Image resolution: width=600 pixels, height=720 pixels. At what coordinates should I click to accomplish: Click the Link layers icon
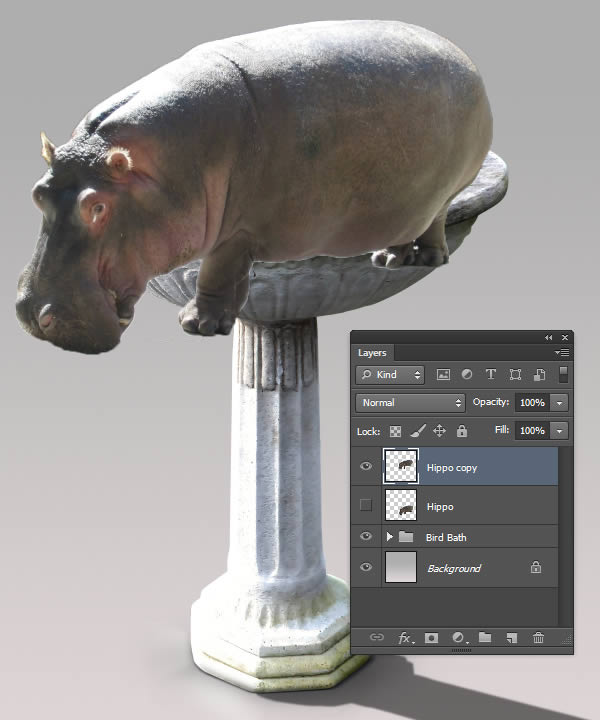376,637
